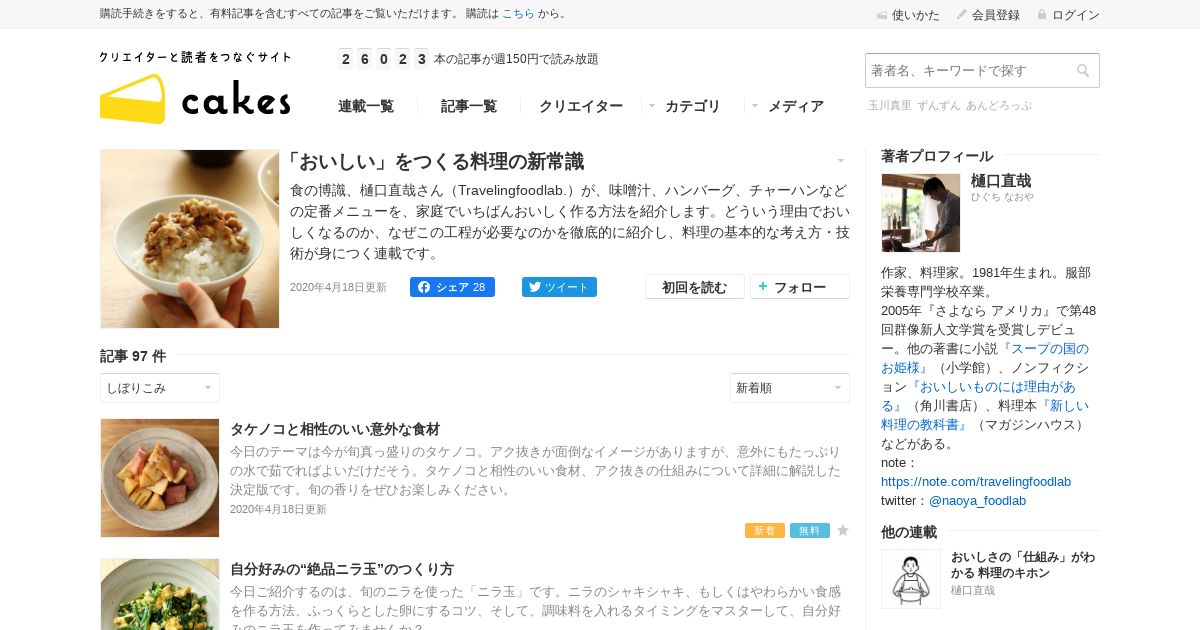The width and height of the screenshot is (1200, 630).
Task: Click 2020年4月18日更新 under タケノコ article
Action: coord(278,509)
